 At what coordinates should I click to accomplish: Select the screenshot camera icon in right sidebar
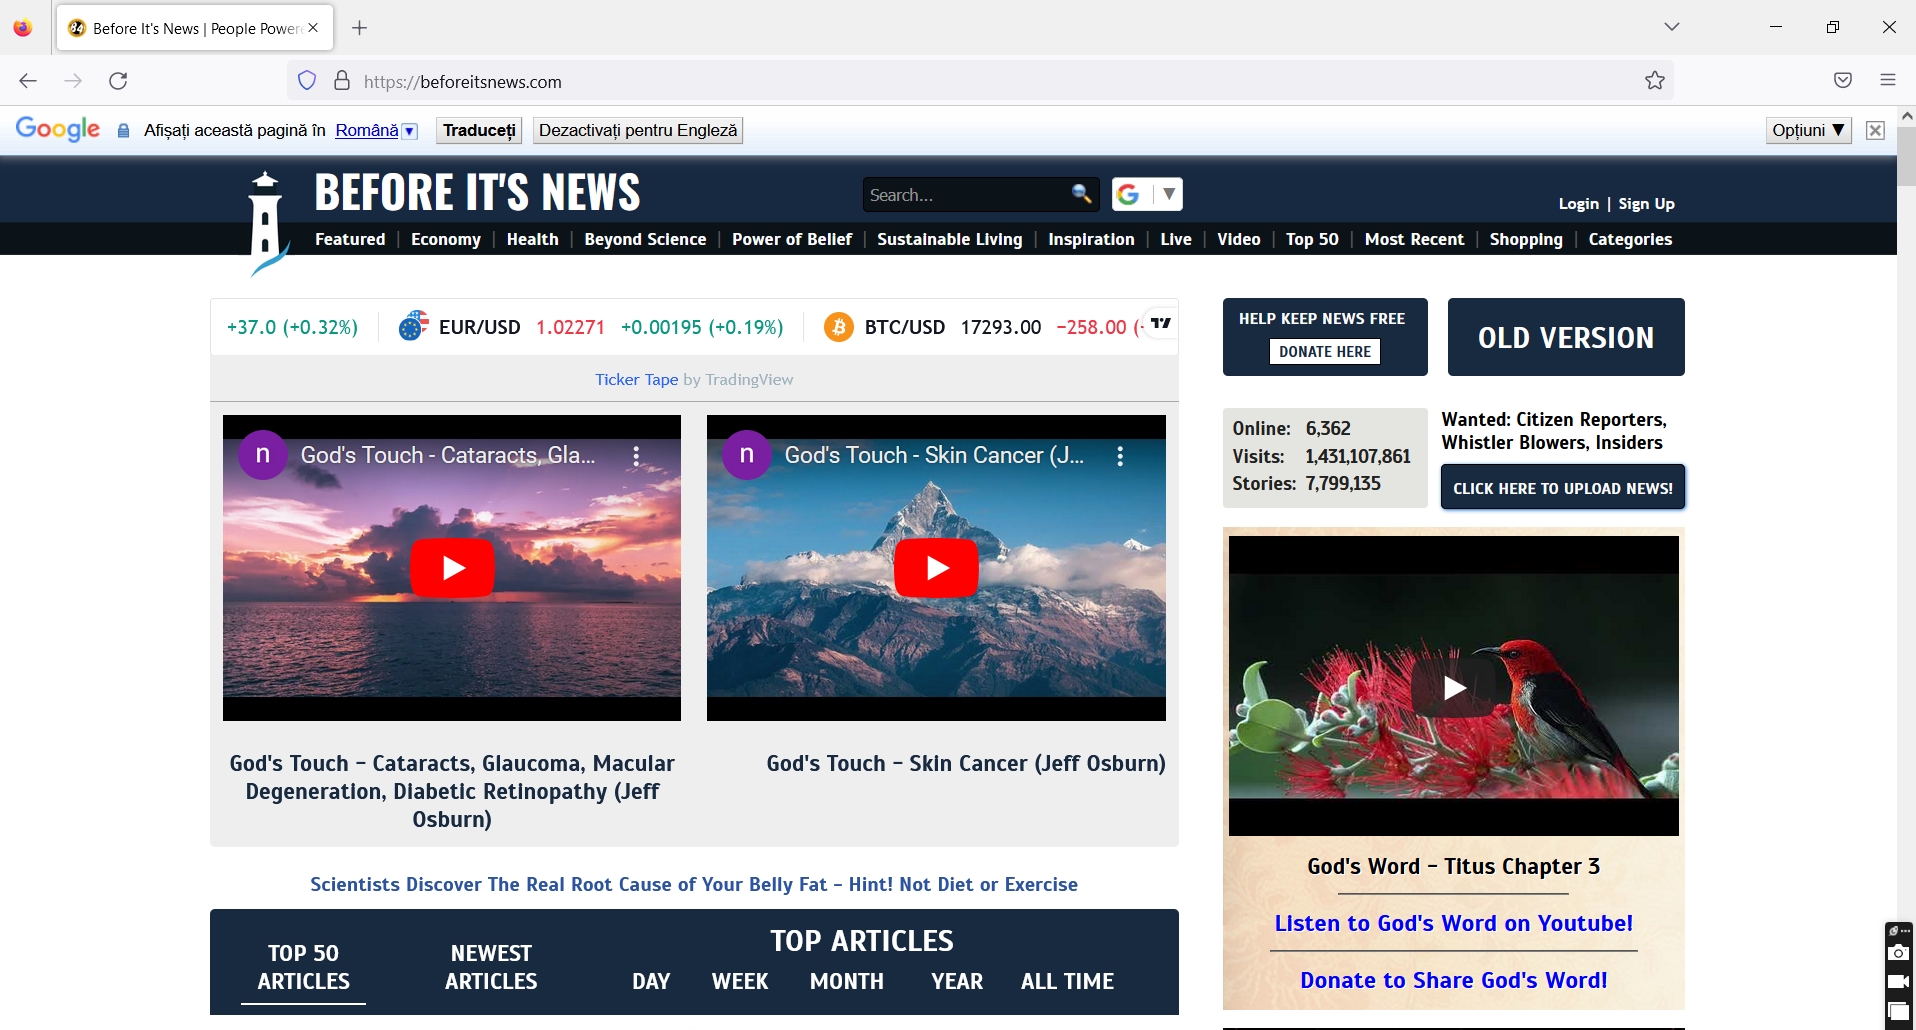[x=1898, y=953]
